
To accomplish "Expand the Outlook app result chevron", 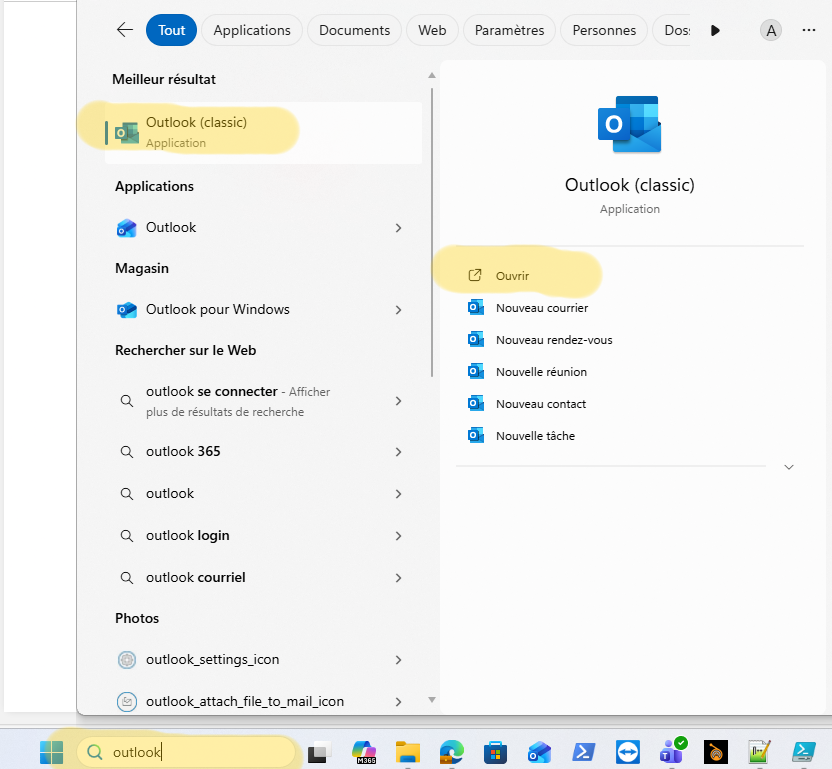I will [x=398, y=228].
